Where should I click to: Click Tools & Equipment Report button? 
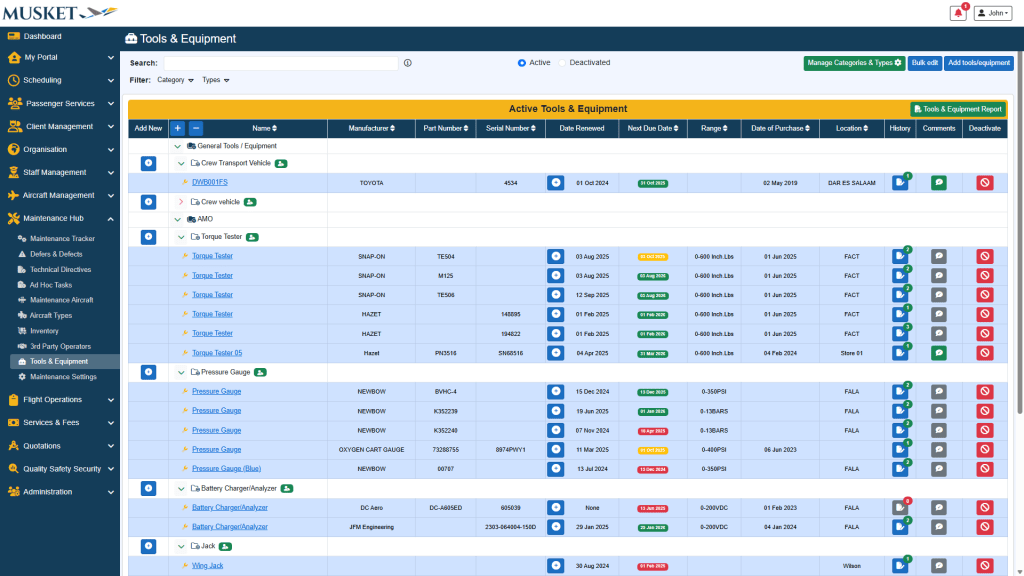click(x=957, y=109)
